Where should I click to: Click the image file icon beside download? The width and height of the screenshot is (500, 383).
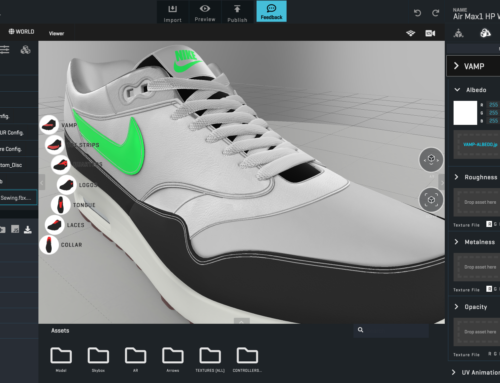pyautogui.click(x=15, y=229)
